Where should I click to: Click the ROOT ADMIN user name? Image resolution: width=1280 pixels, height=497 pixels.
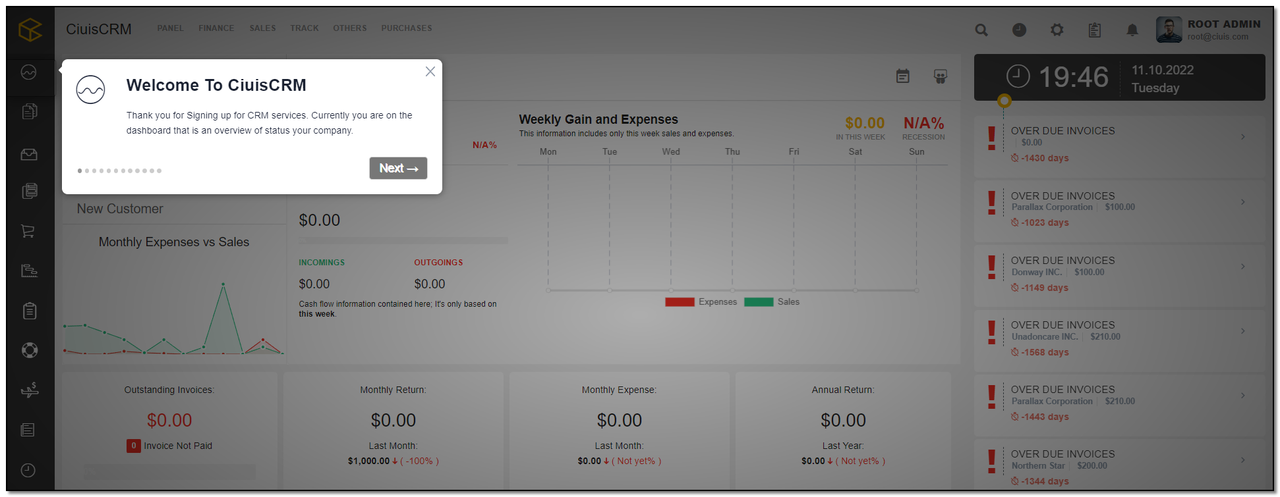(1224, 23)
